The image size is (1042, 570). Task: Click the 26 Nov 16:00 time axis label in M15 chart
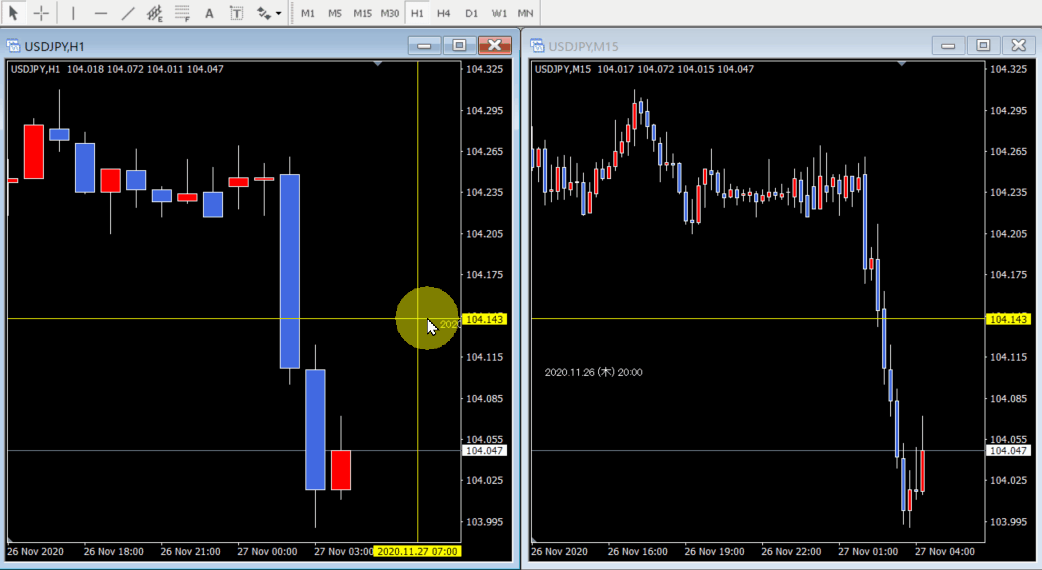click(637, 551)
